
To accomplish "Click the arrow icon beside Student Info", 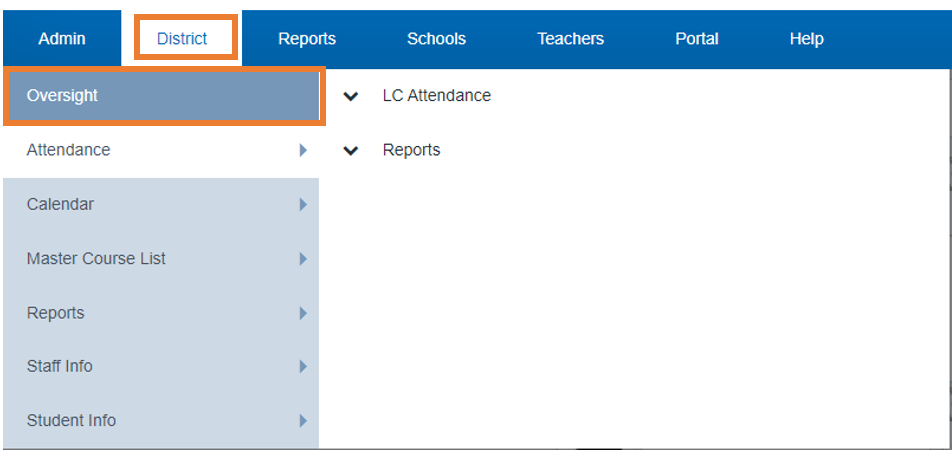I will point(302,421).
